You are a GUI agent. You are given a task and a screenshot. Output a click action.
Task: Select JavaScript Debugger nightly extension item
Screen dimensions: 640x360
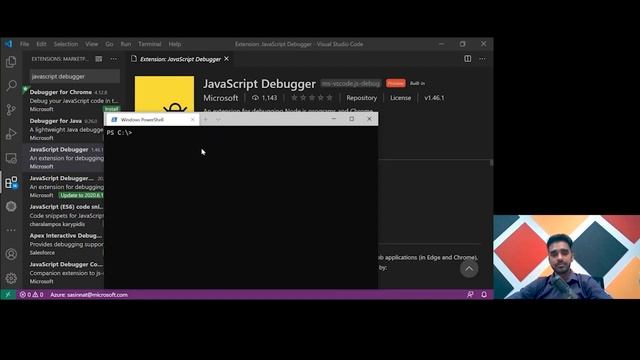64,187
